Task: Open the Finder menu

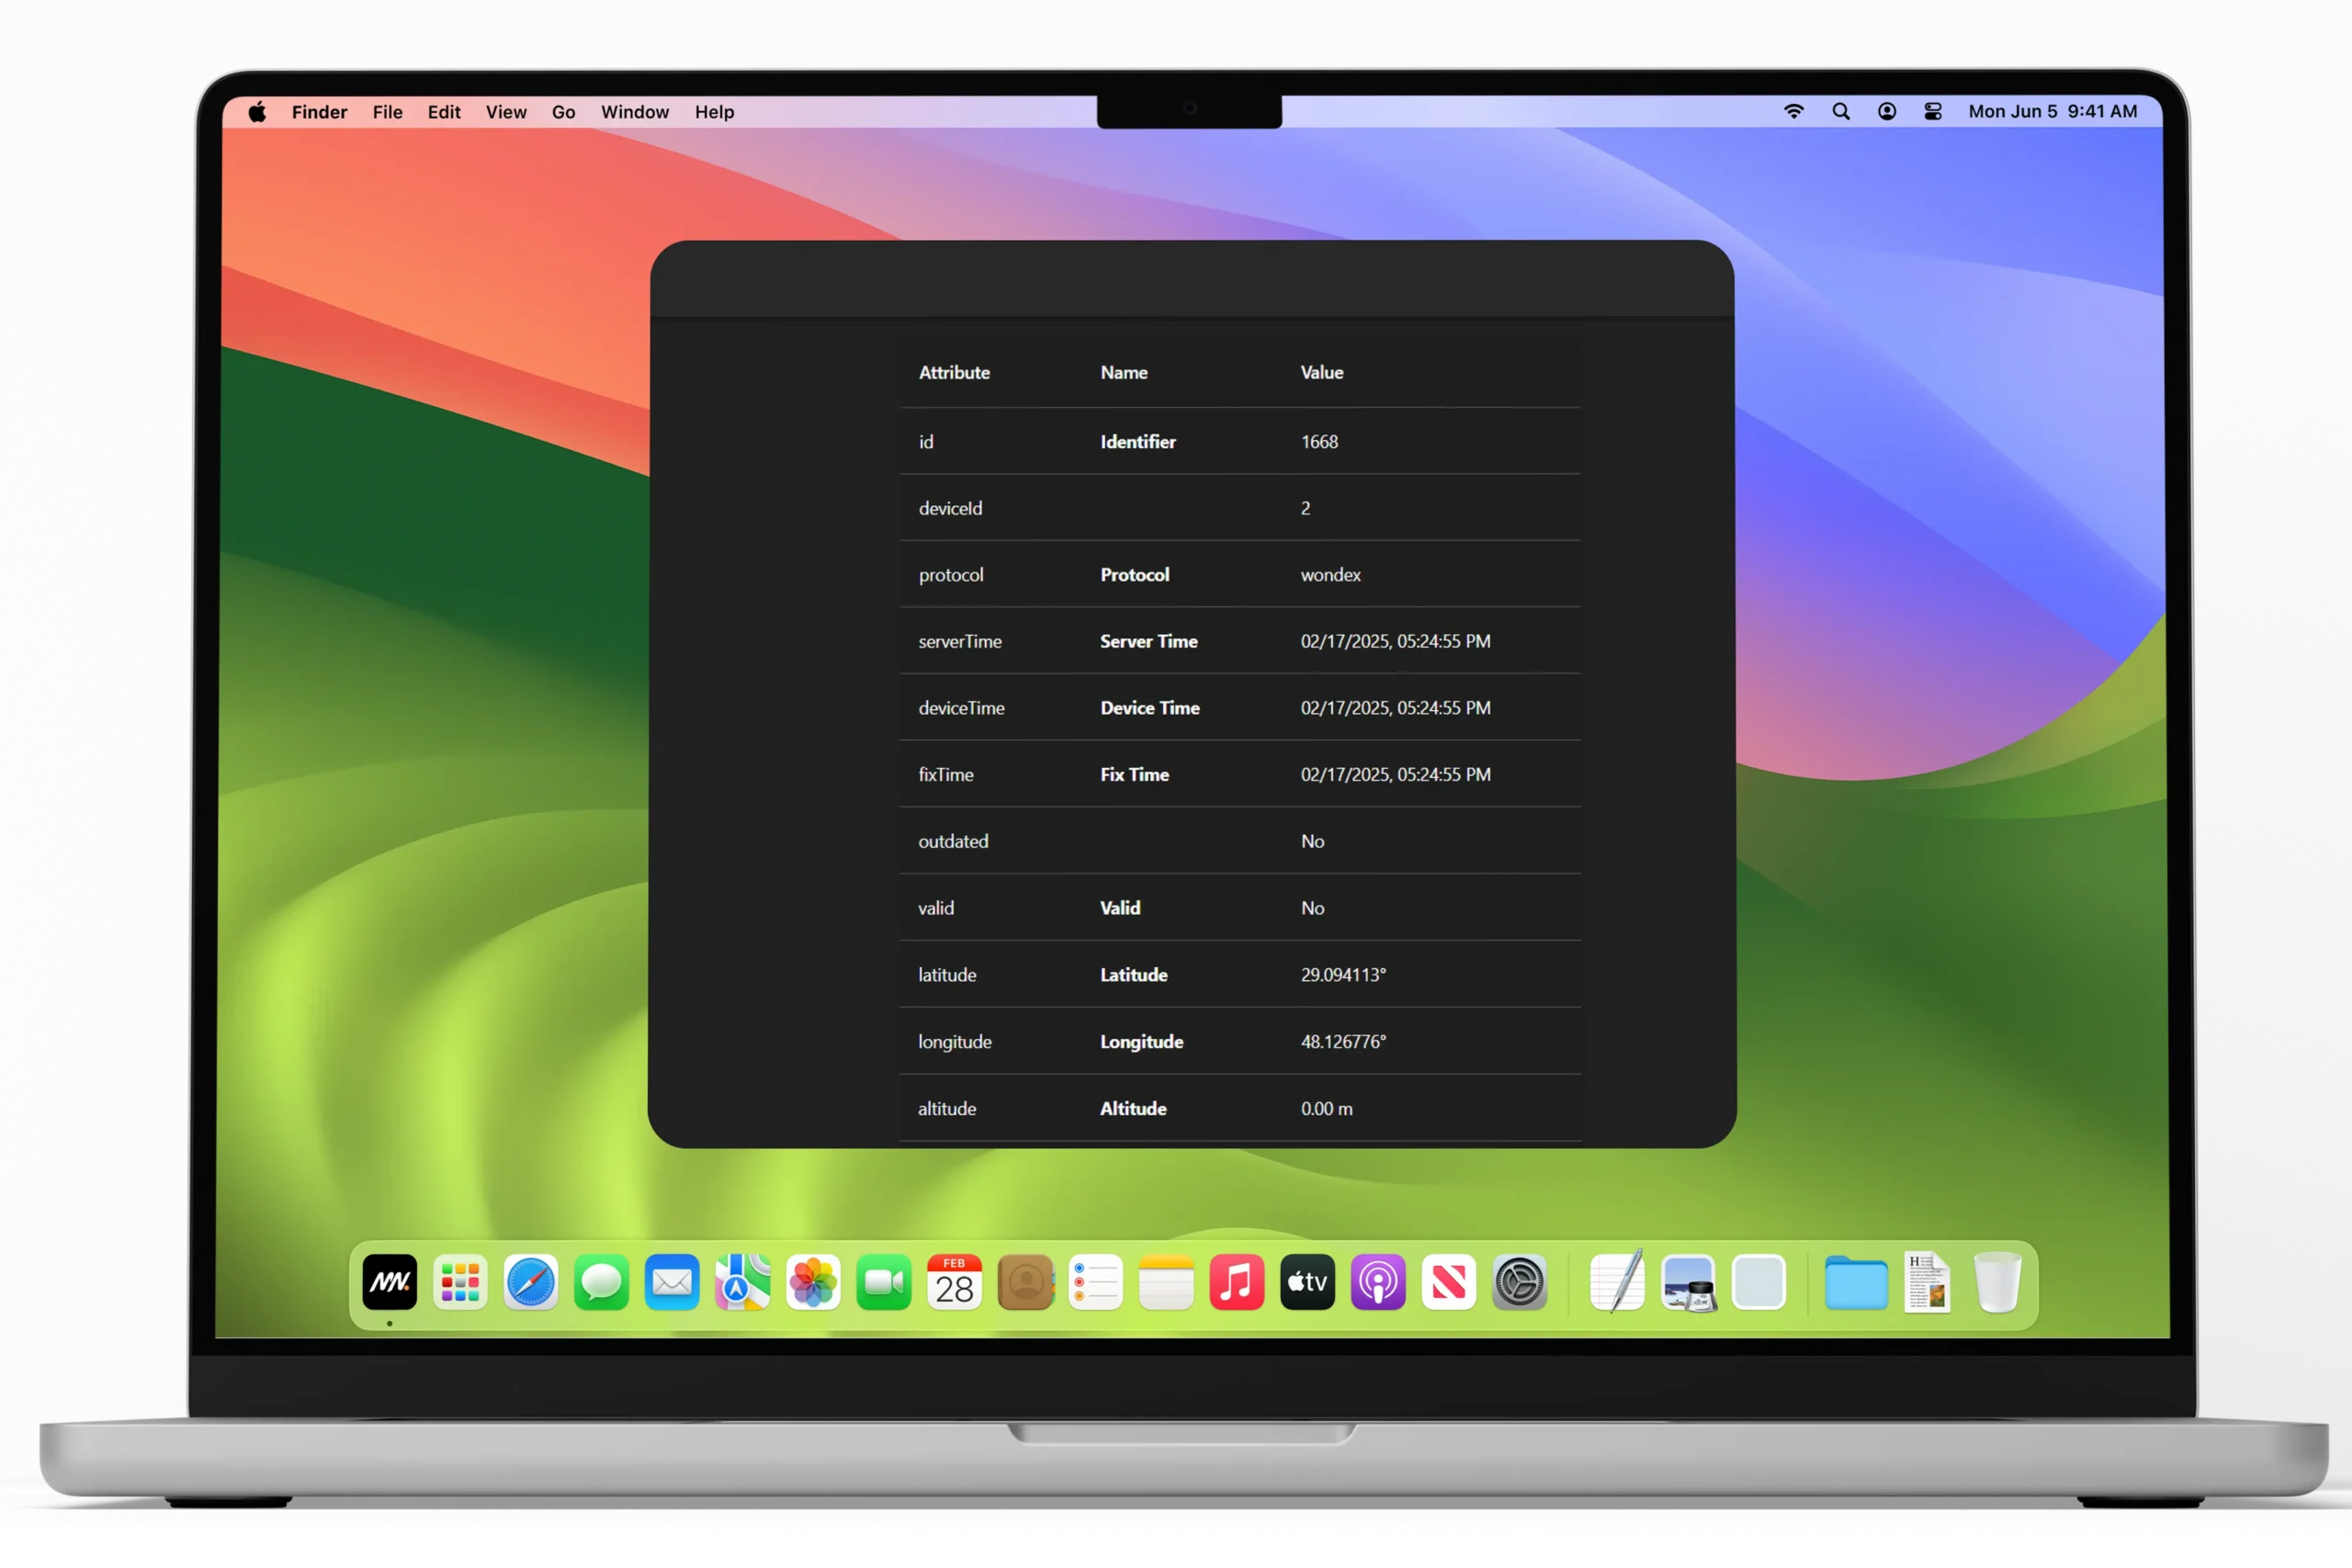Action: coord(319,112)
